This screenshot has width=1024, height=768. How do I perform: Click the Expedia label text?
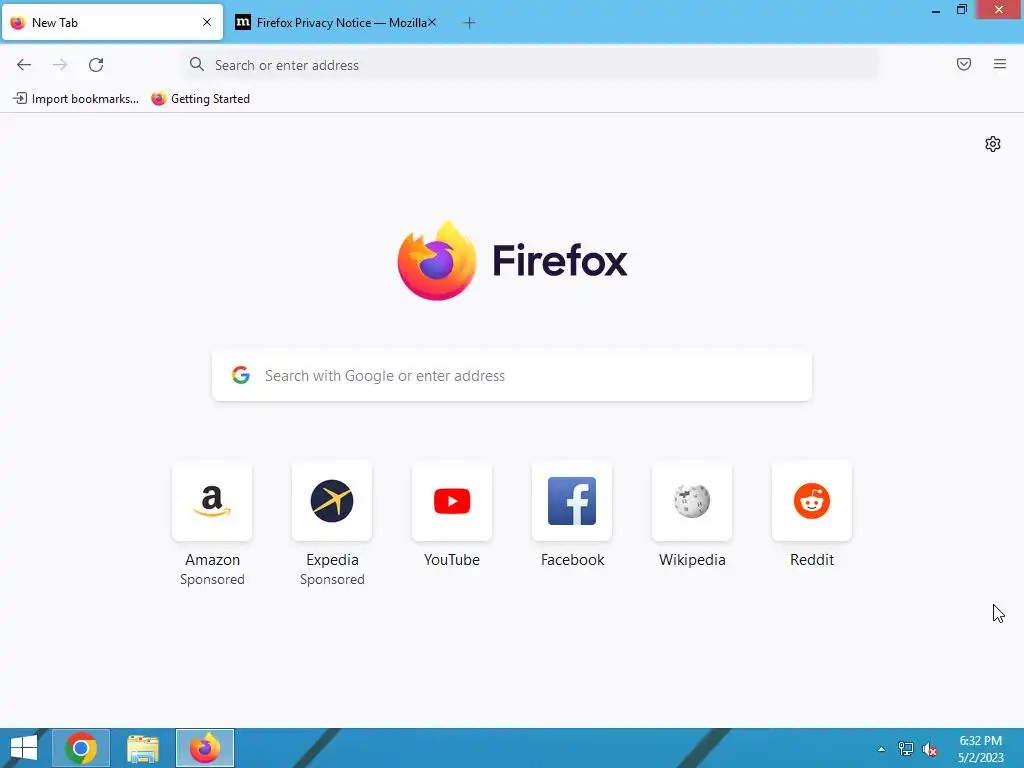332,560
